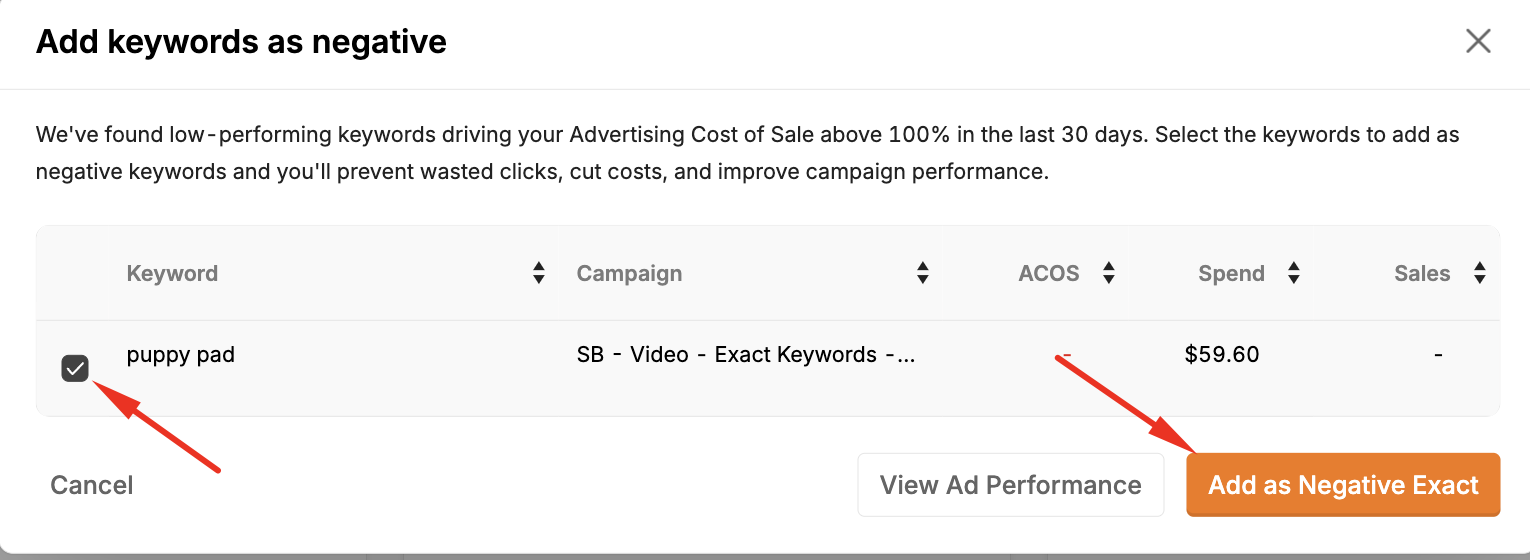
Task: Click the Spend column header text
Action: click(1231, 273)
